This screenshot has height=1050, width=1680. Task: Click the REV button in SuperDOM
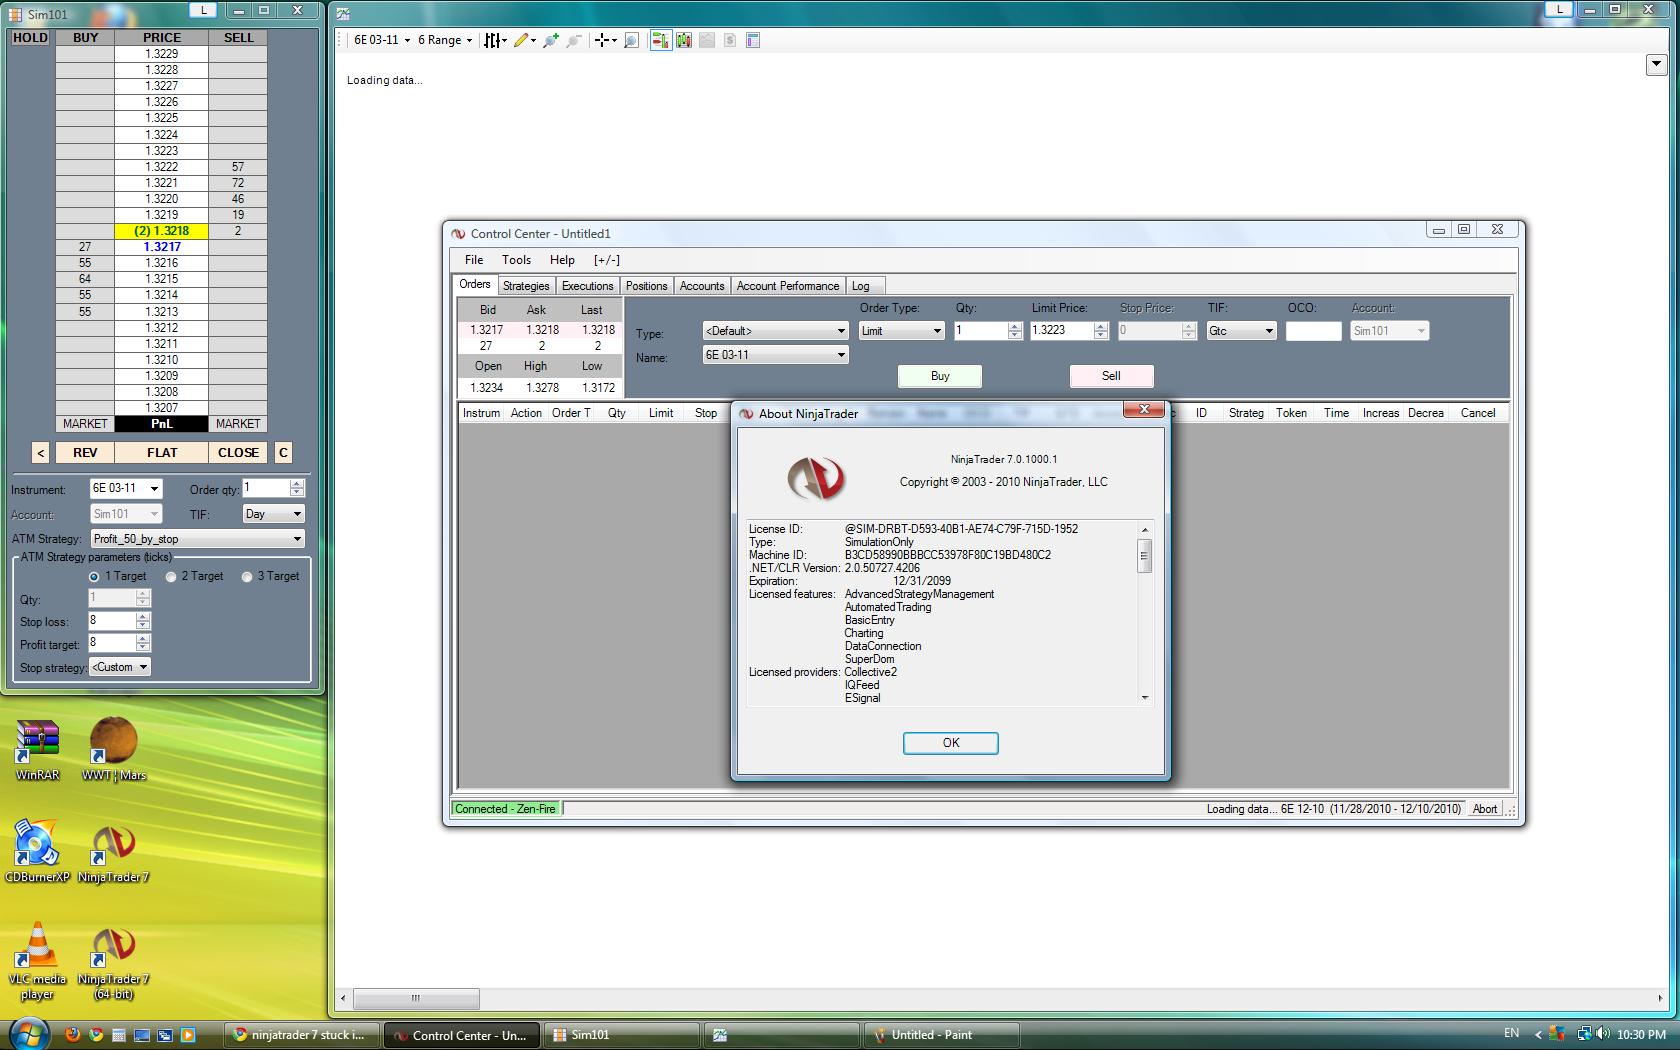coord(85,453)
